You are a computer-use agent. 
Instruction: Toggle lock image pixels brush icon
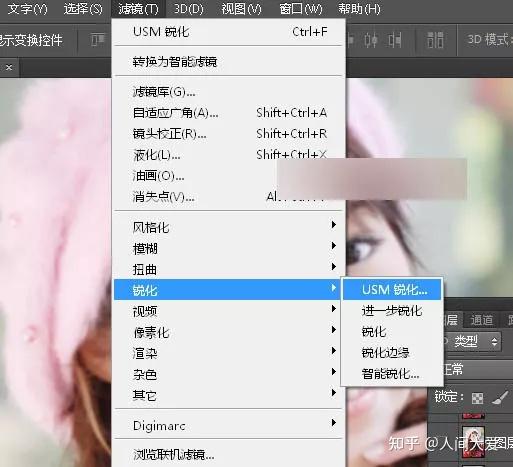pos(501,397)
